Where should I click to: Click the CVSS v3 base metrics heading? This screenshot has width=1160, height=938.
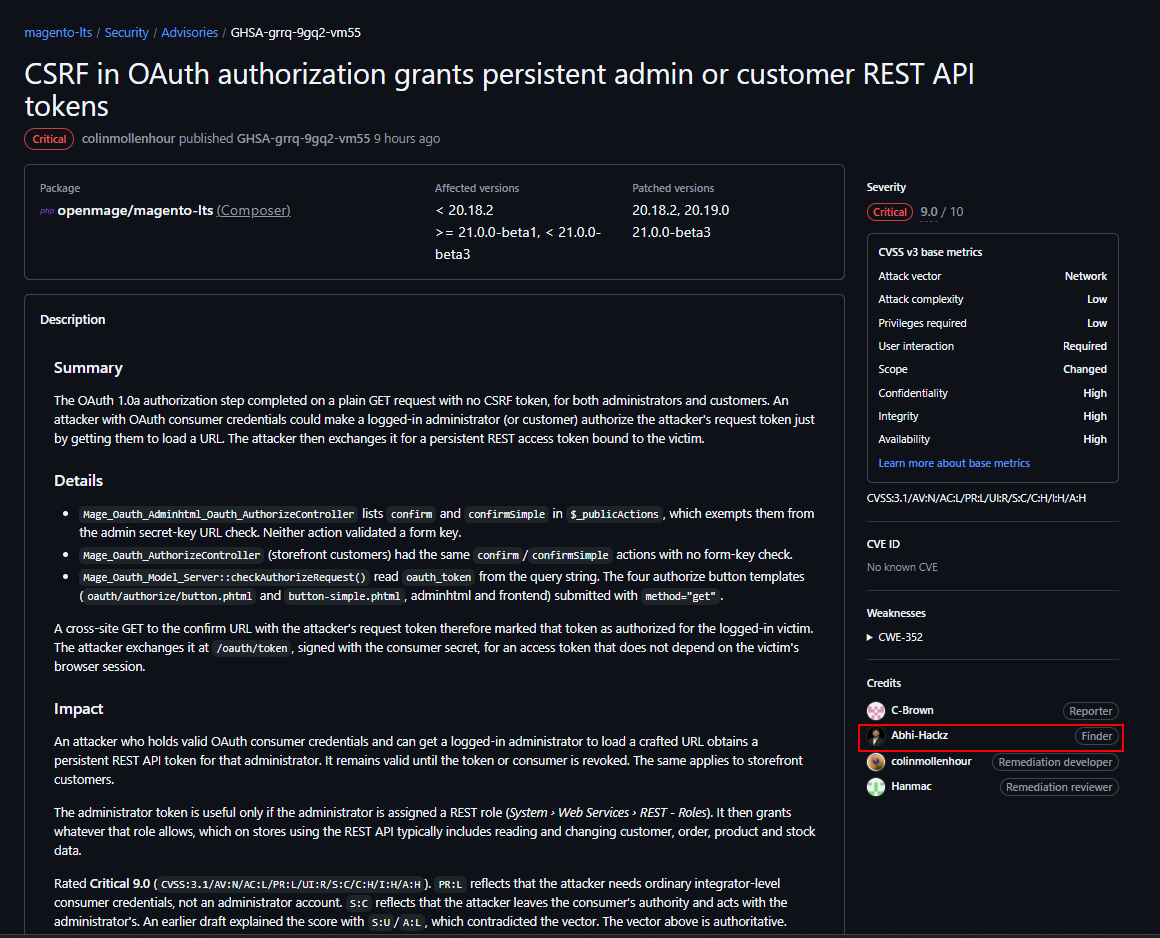coord(930,252)
